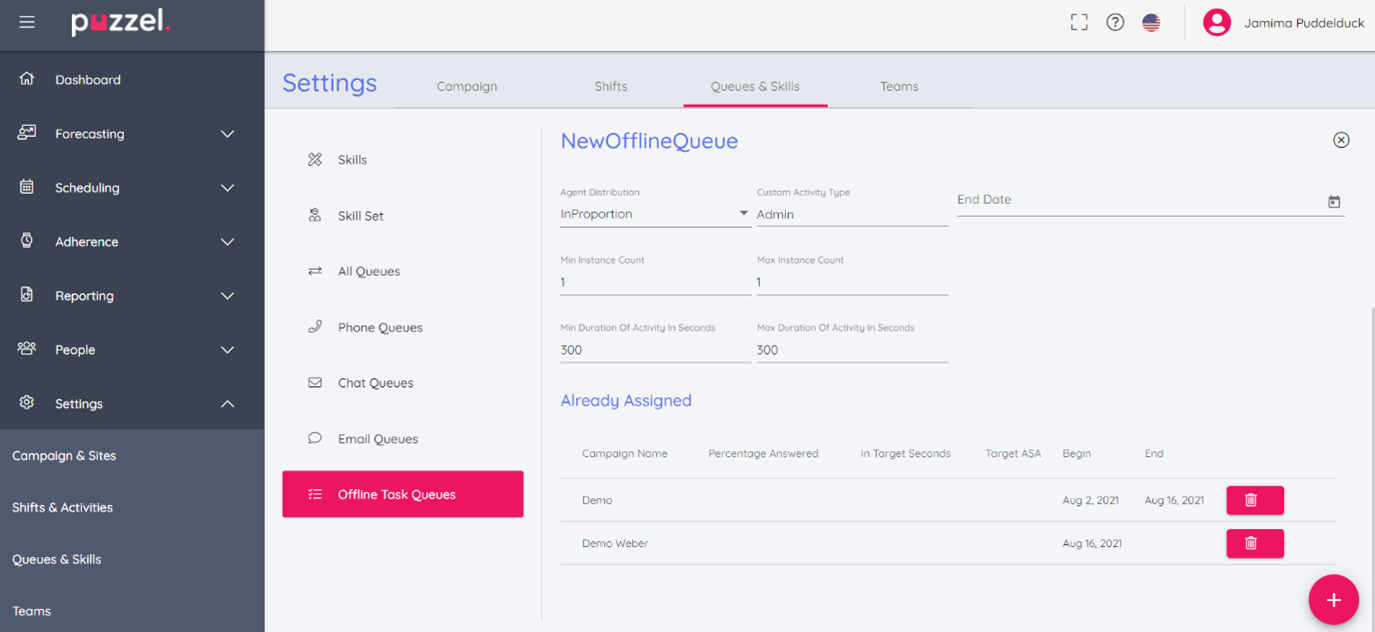This screenshot has width=1375, height=632.
Task: Select Phone Queues in the list
Action: [x=380, y=327]
